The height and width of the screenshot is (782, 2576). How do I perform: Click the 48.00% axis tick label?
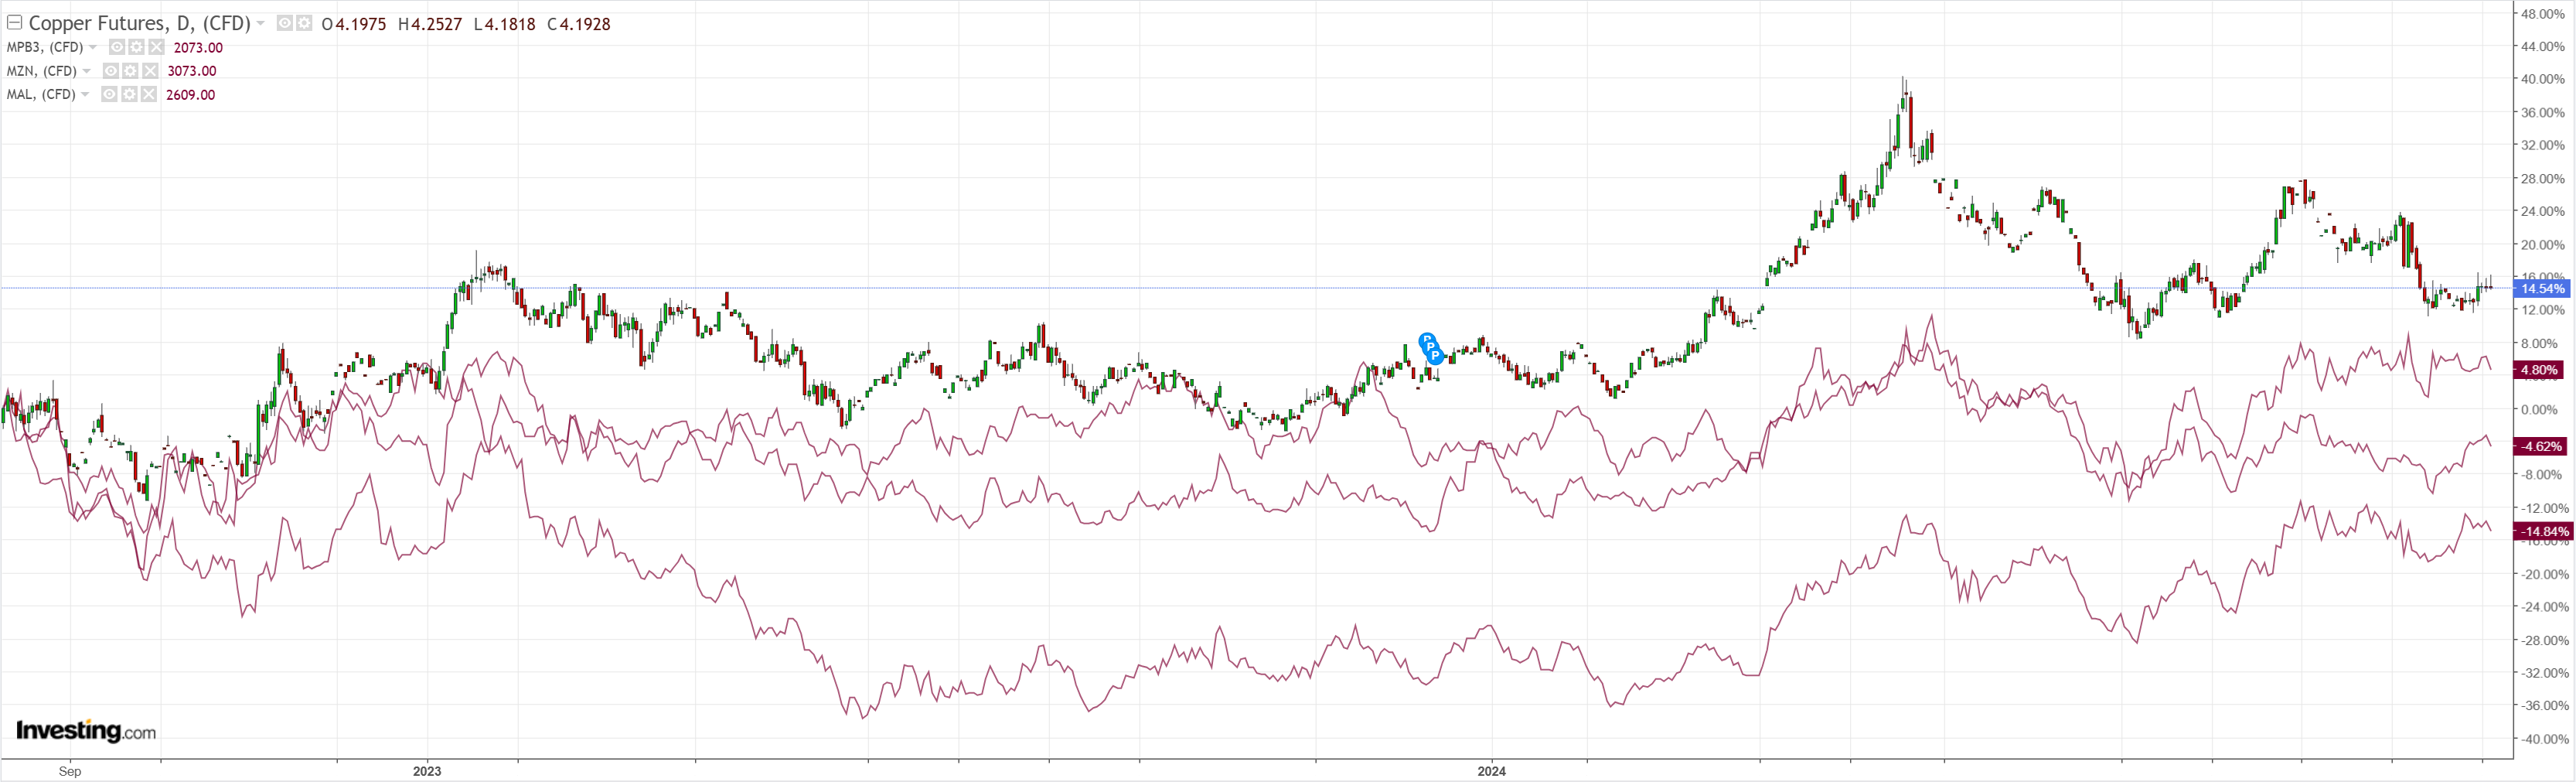2543,14
